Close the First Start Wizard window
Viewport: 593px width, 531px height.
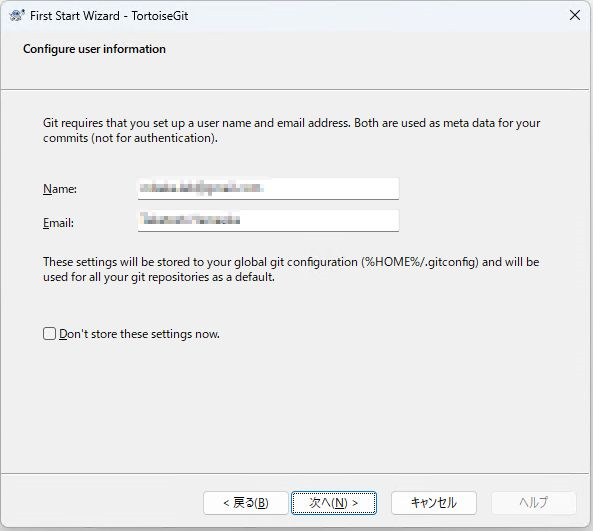[574, 16]
